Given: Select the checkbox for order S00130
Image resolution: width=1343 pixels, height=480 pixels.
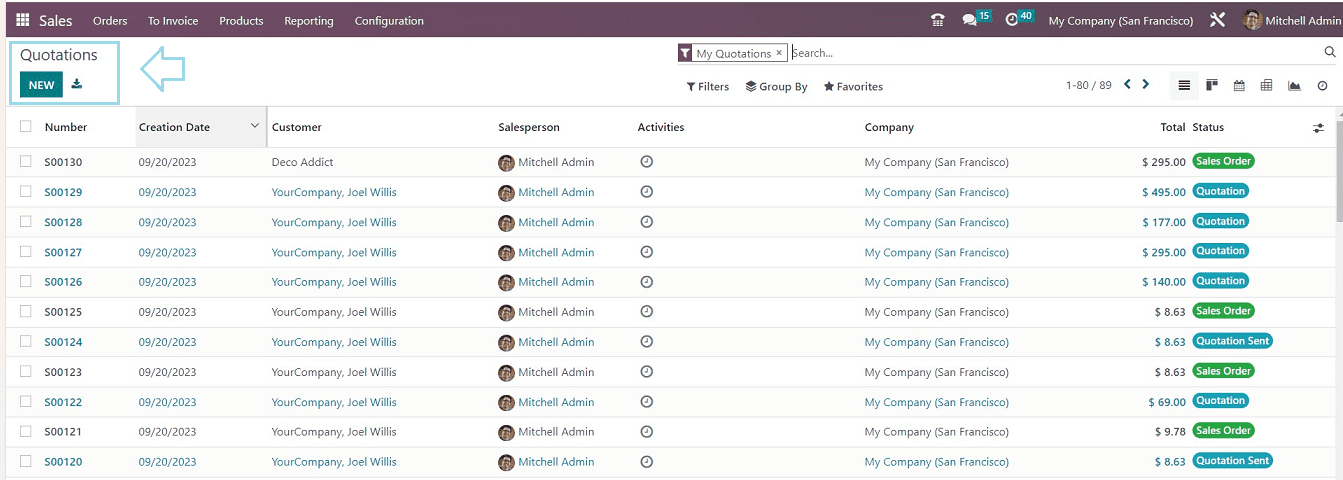Looking at the screenshot, I should [x=25, y=162].
